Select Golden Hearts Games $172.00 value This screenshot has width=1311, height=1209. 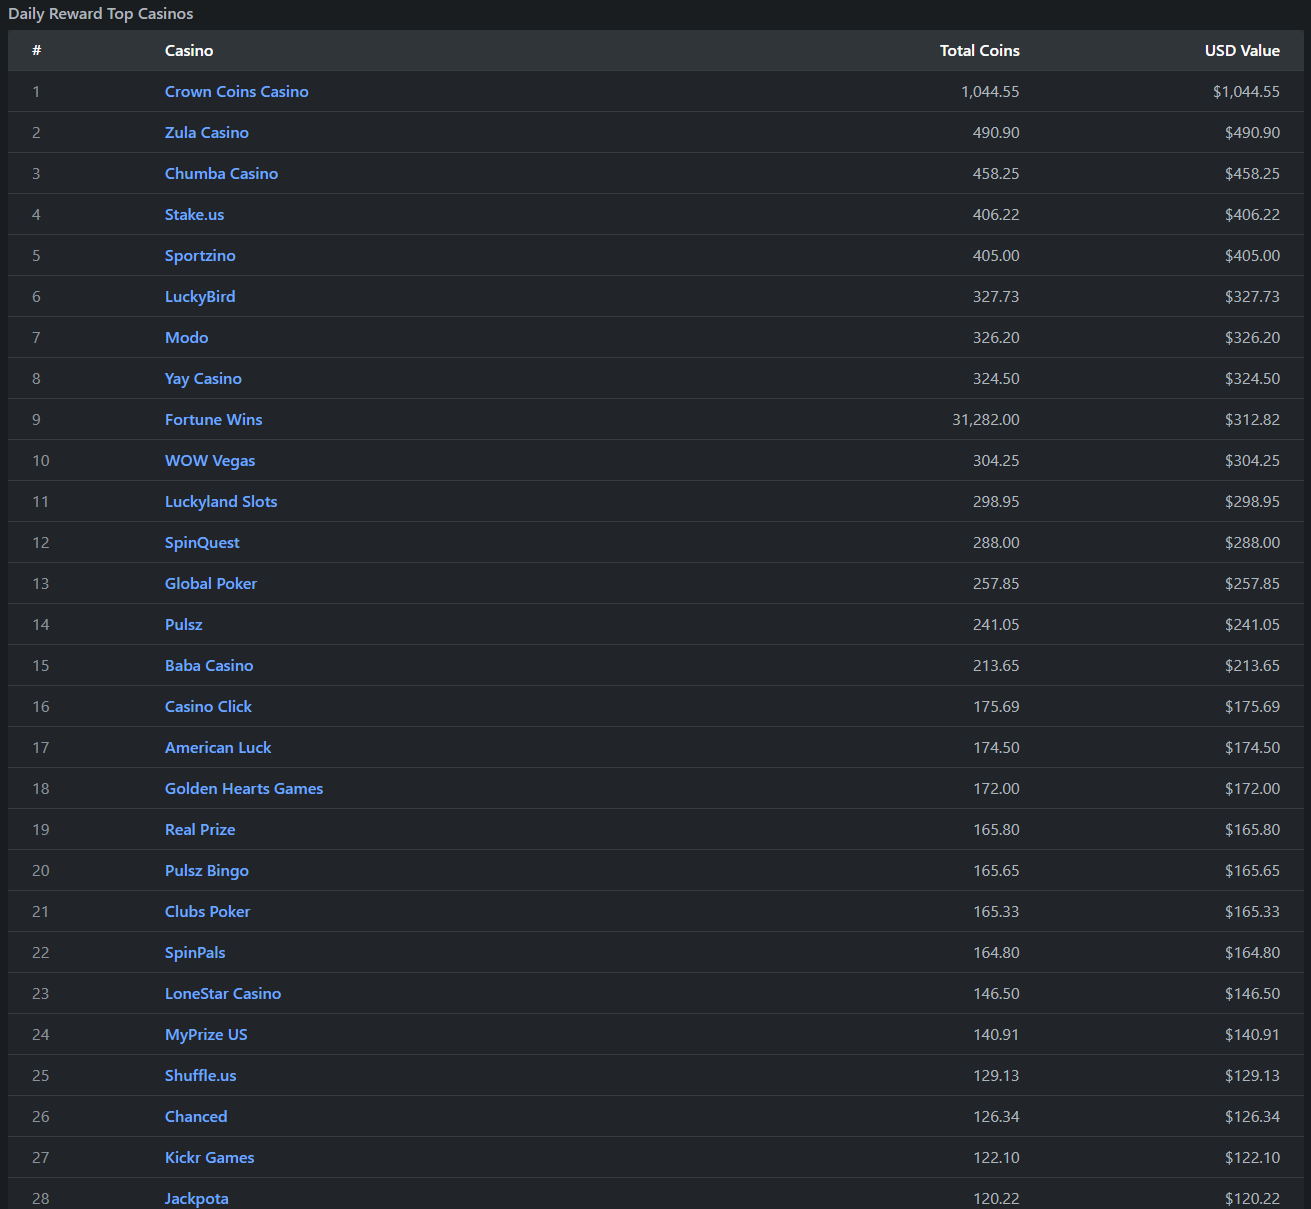tap(1252, 788)
